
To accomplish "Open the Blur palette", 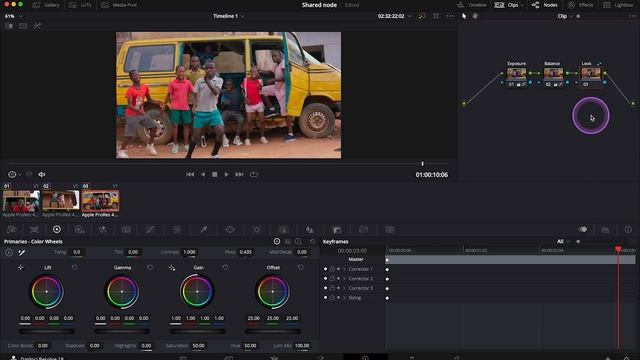I will point(310,230).
